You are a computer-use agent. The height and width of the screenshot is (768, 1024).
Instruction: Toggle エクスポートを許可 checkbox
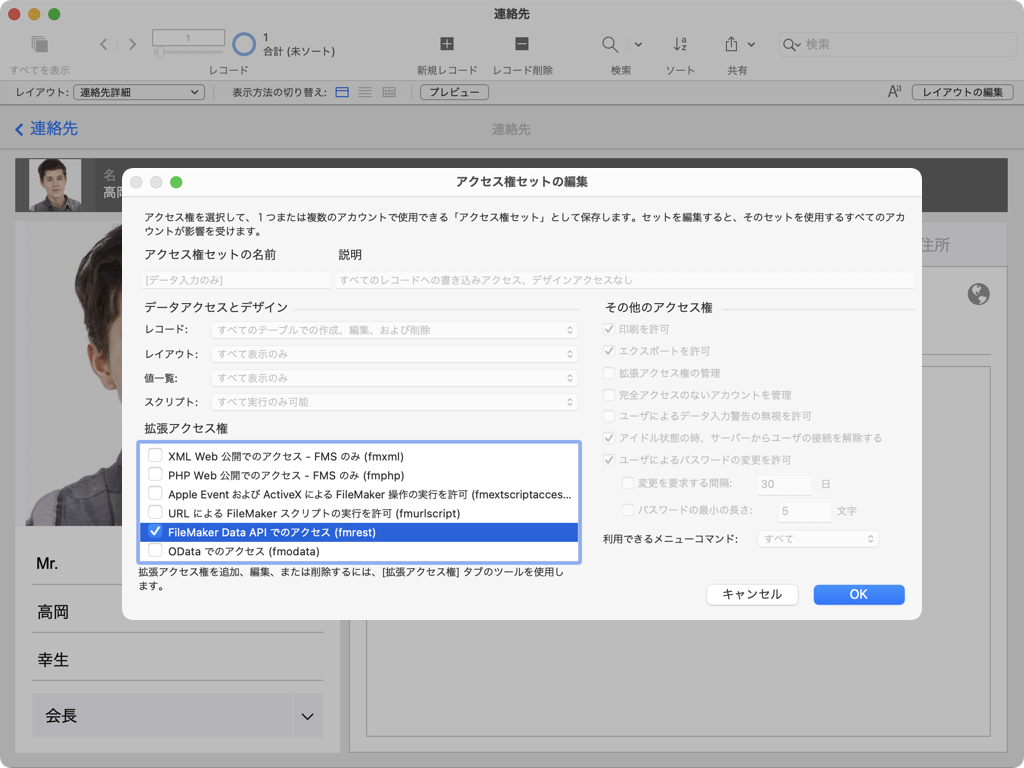609,351
